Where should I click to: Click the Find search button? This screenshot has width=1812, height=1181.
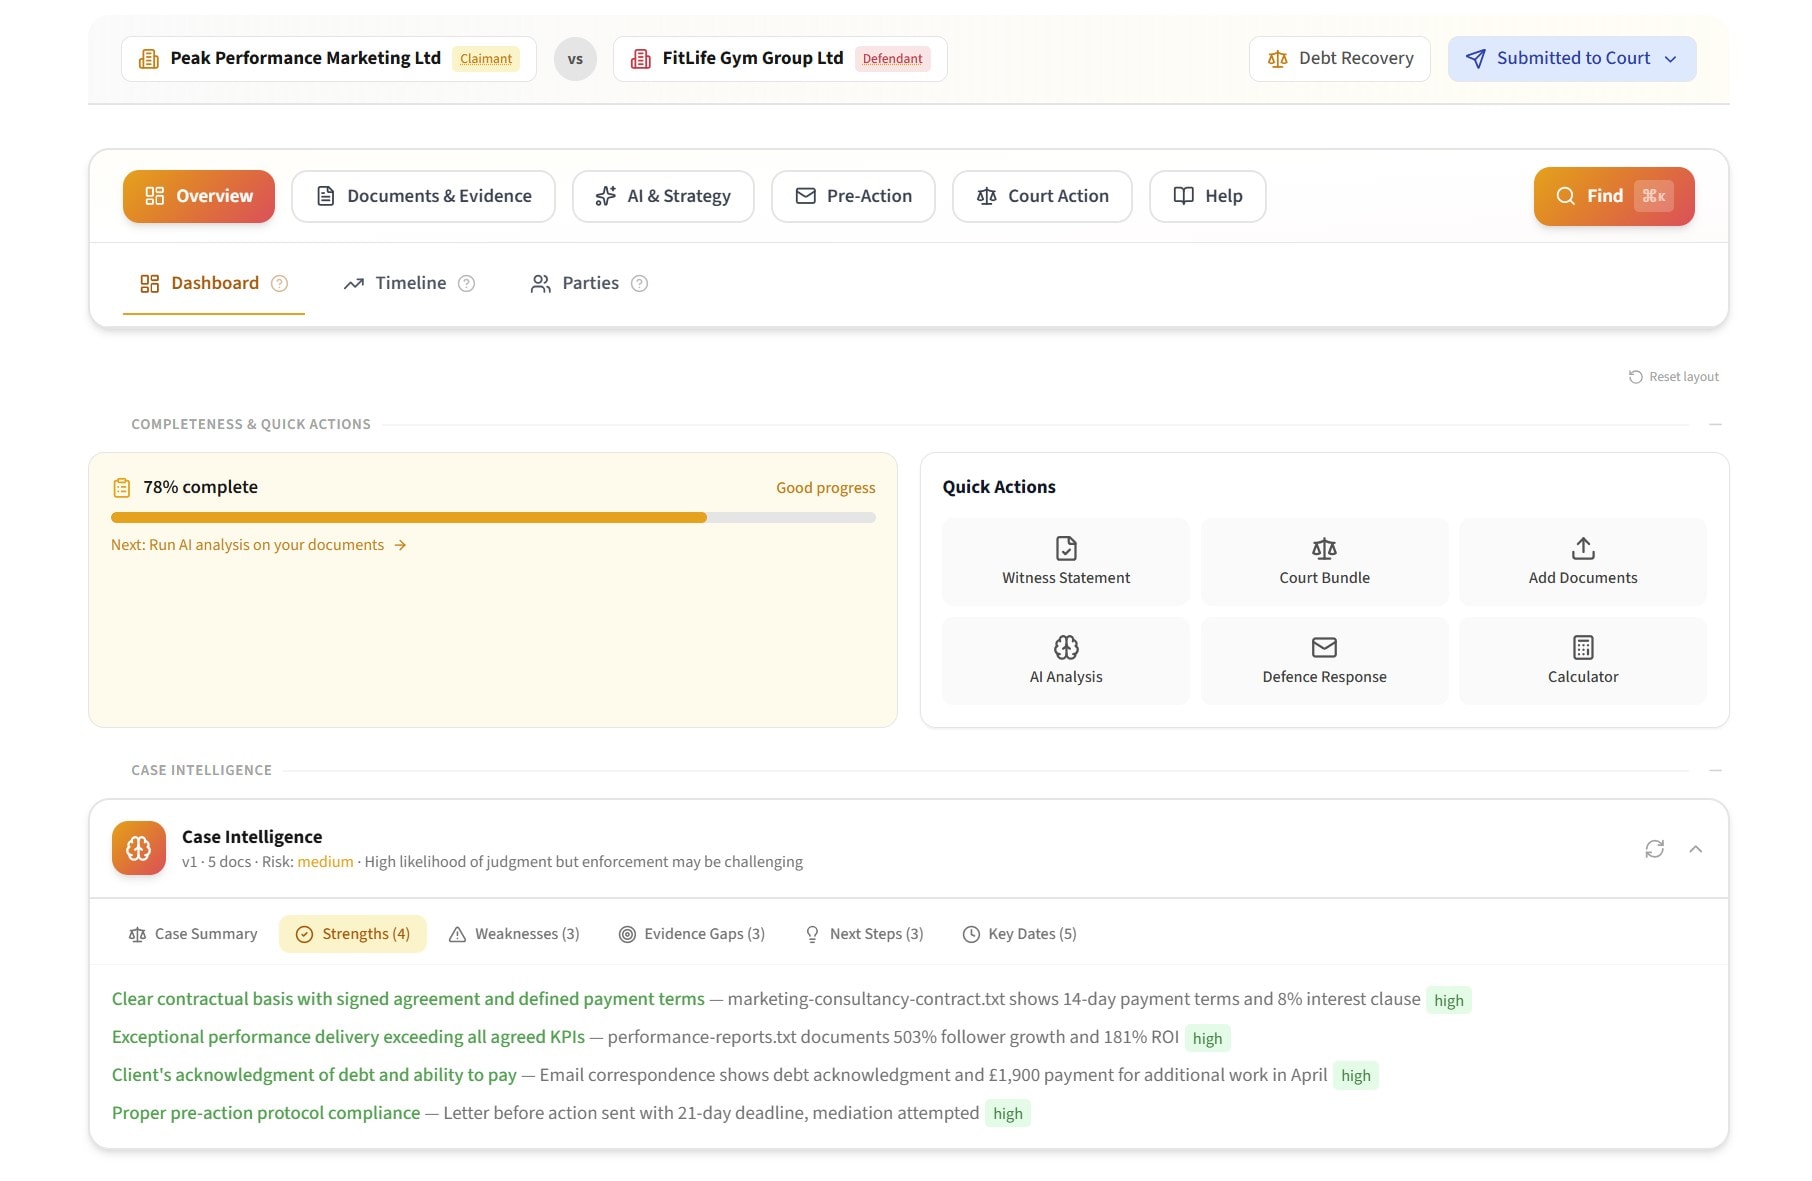1613,196
